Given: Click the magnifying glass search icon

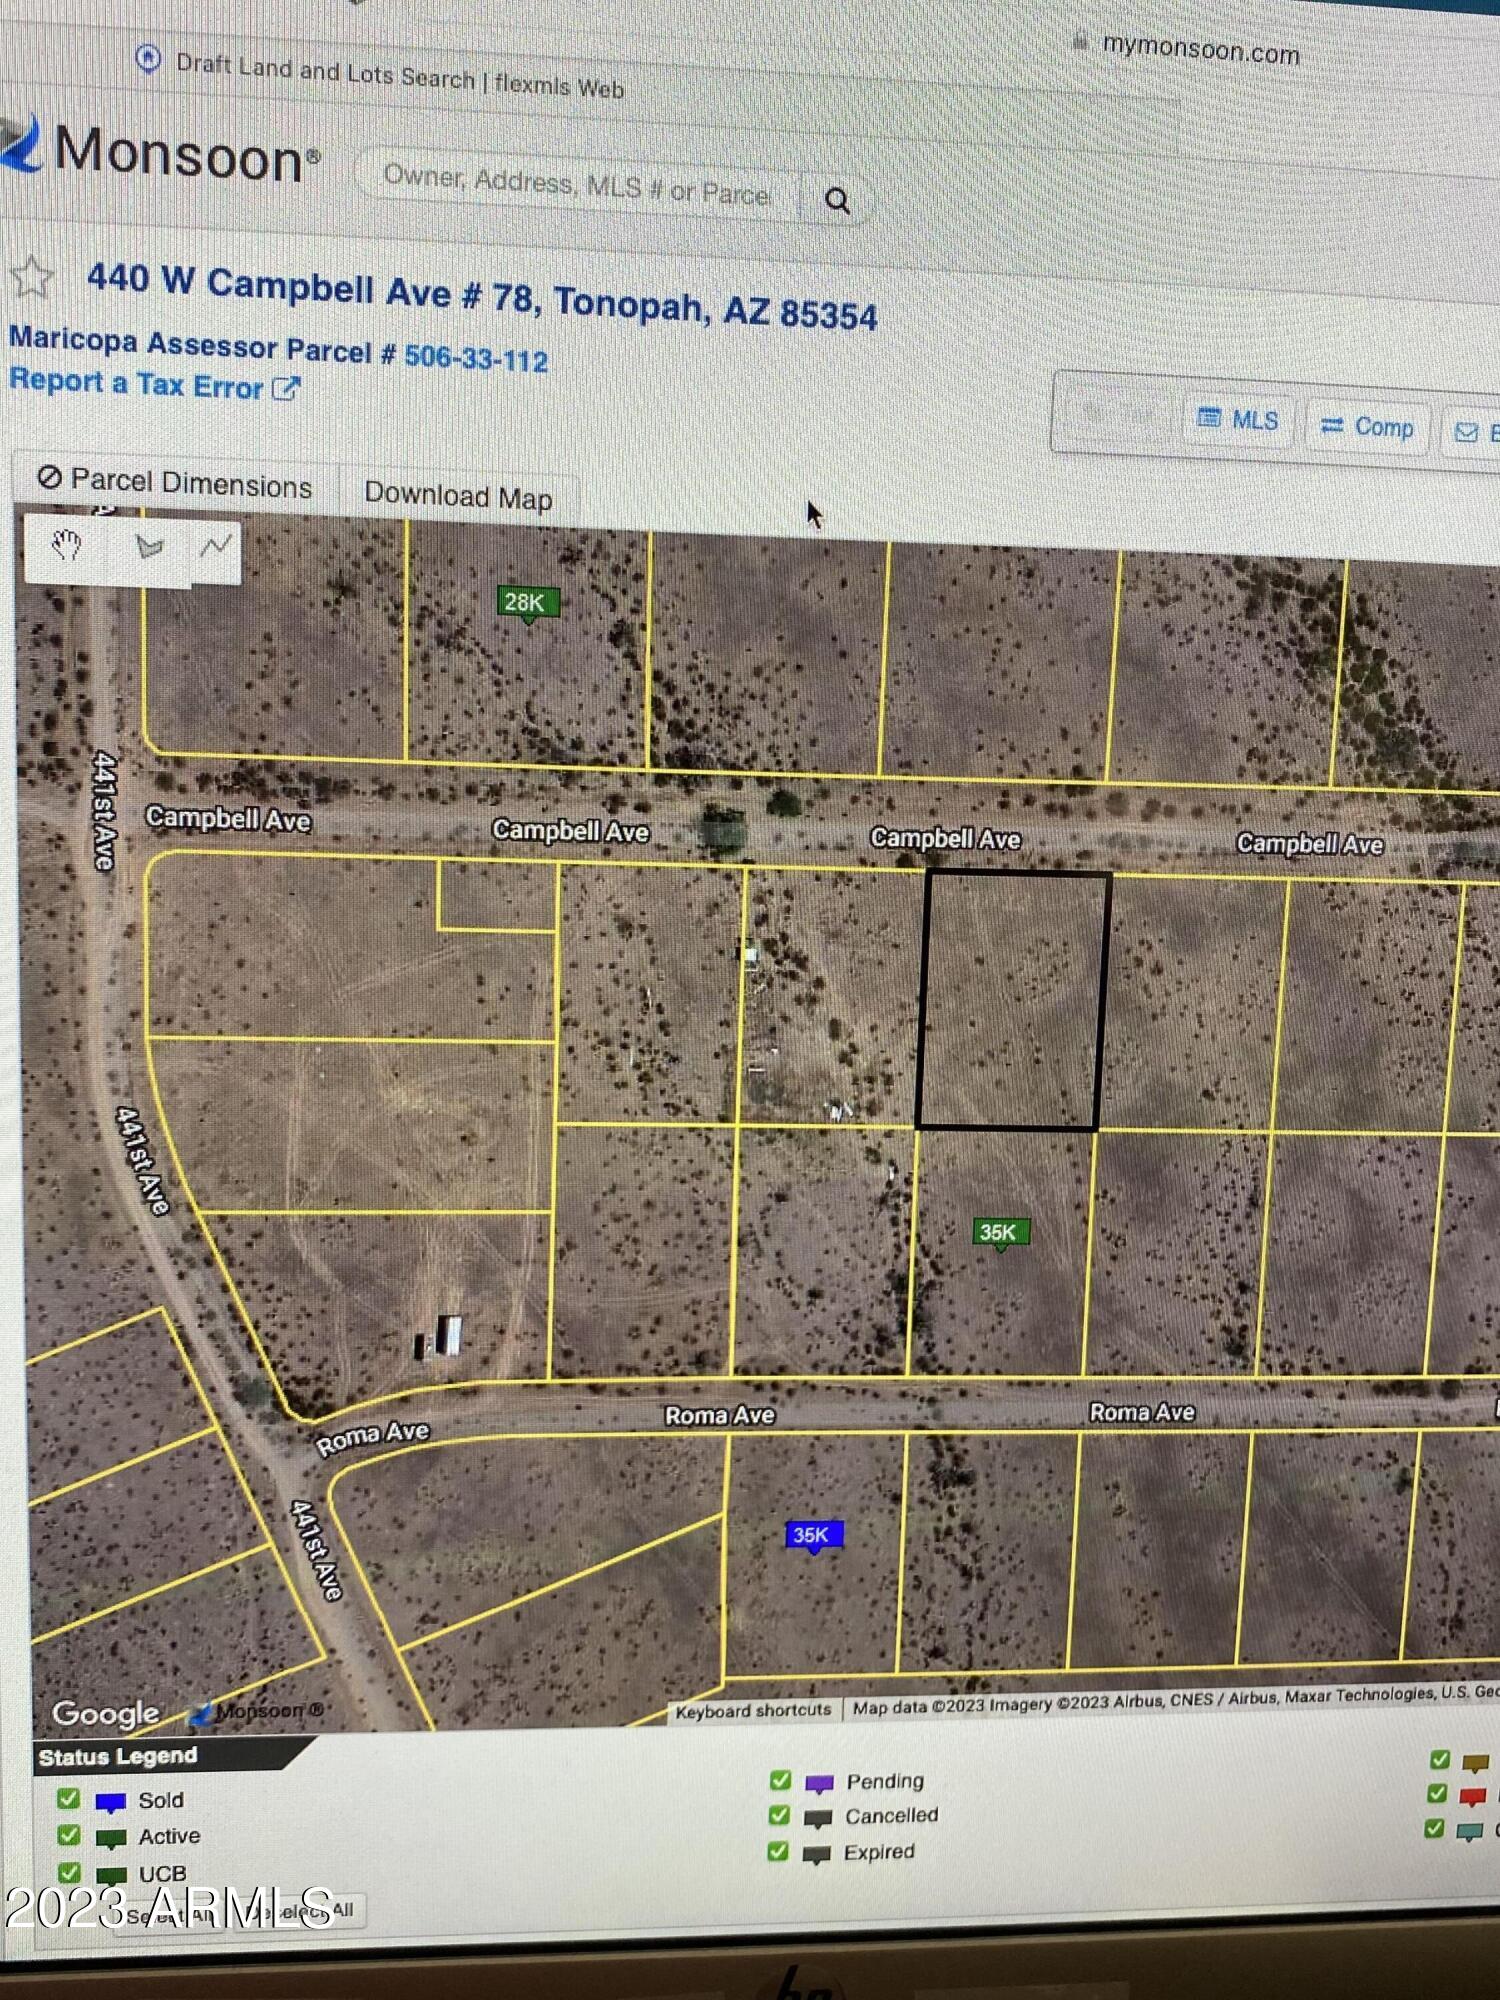Looking at the screenshot, I should [x=837, y=201].
